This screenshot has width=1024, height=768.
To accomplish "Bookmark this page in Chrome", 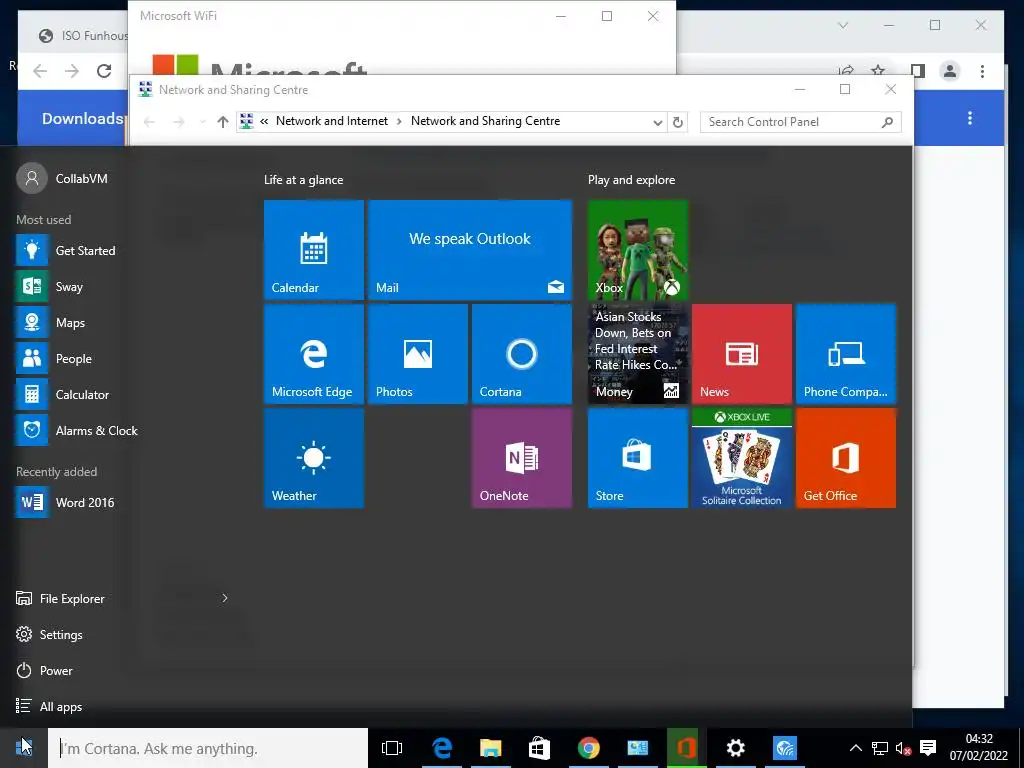I will coord(878,70).
